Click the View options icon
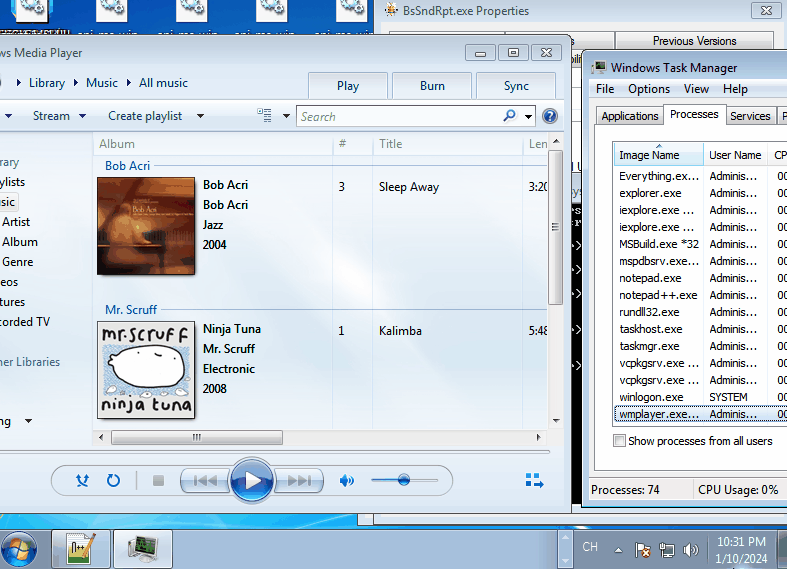Viewport: 787px width, 569px height. [265, 115]
